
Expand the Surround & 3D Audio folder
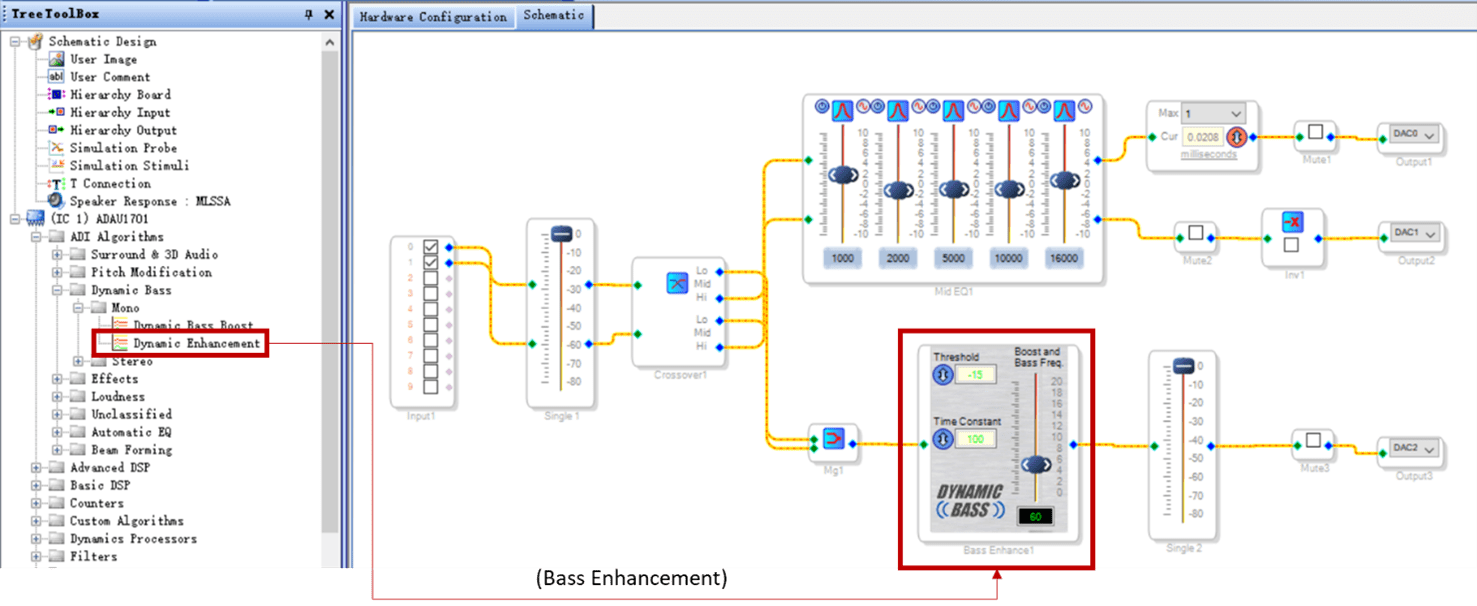click(58, 255)
